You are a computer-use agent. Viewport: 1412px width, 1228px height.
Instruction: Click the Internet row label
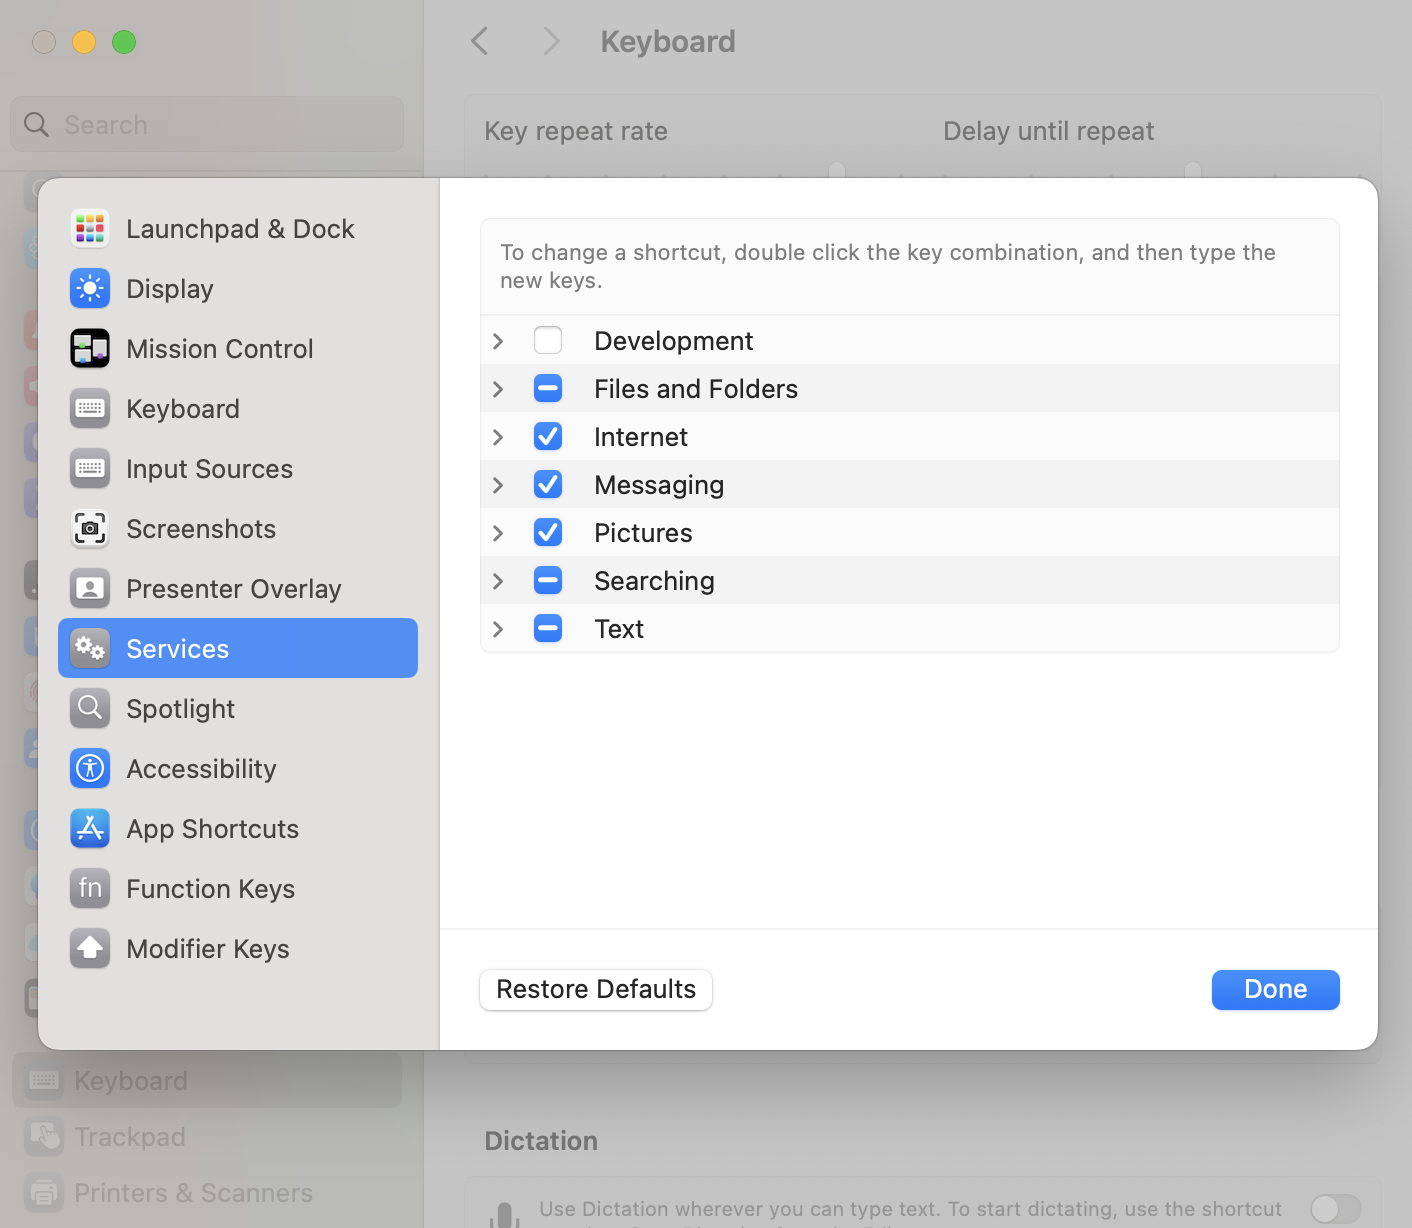pos(641,437)
